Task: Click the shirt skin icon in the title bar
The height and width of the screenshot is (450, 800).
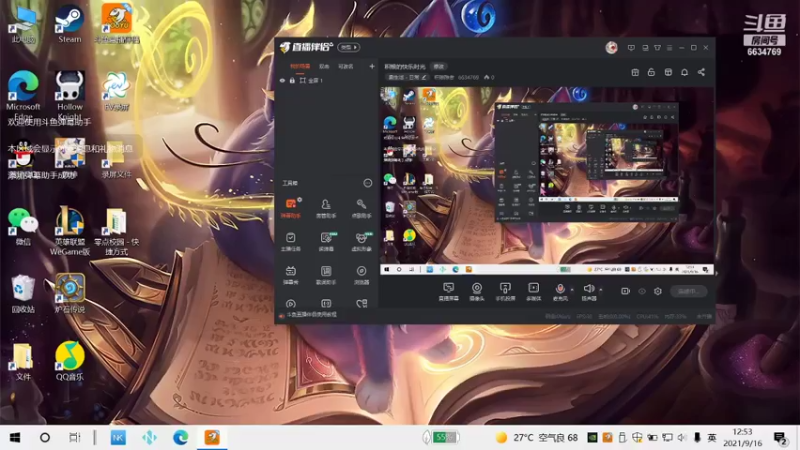Action: point(658,47)
